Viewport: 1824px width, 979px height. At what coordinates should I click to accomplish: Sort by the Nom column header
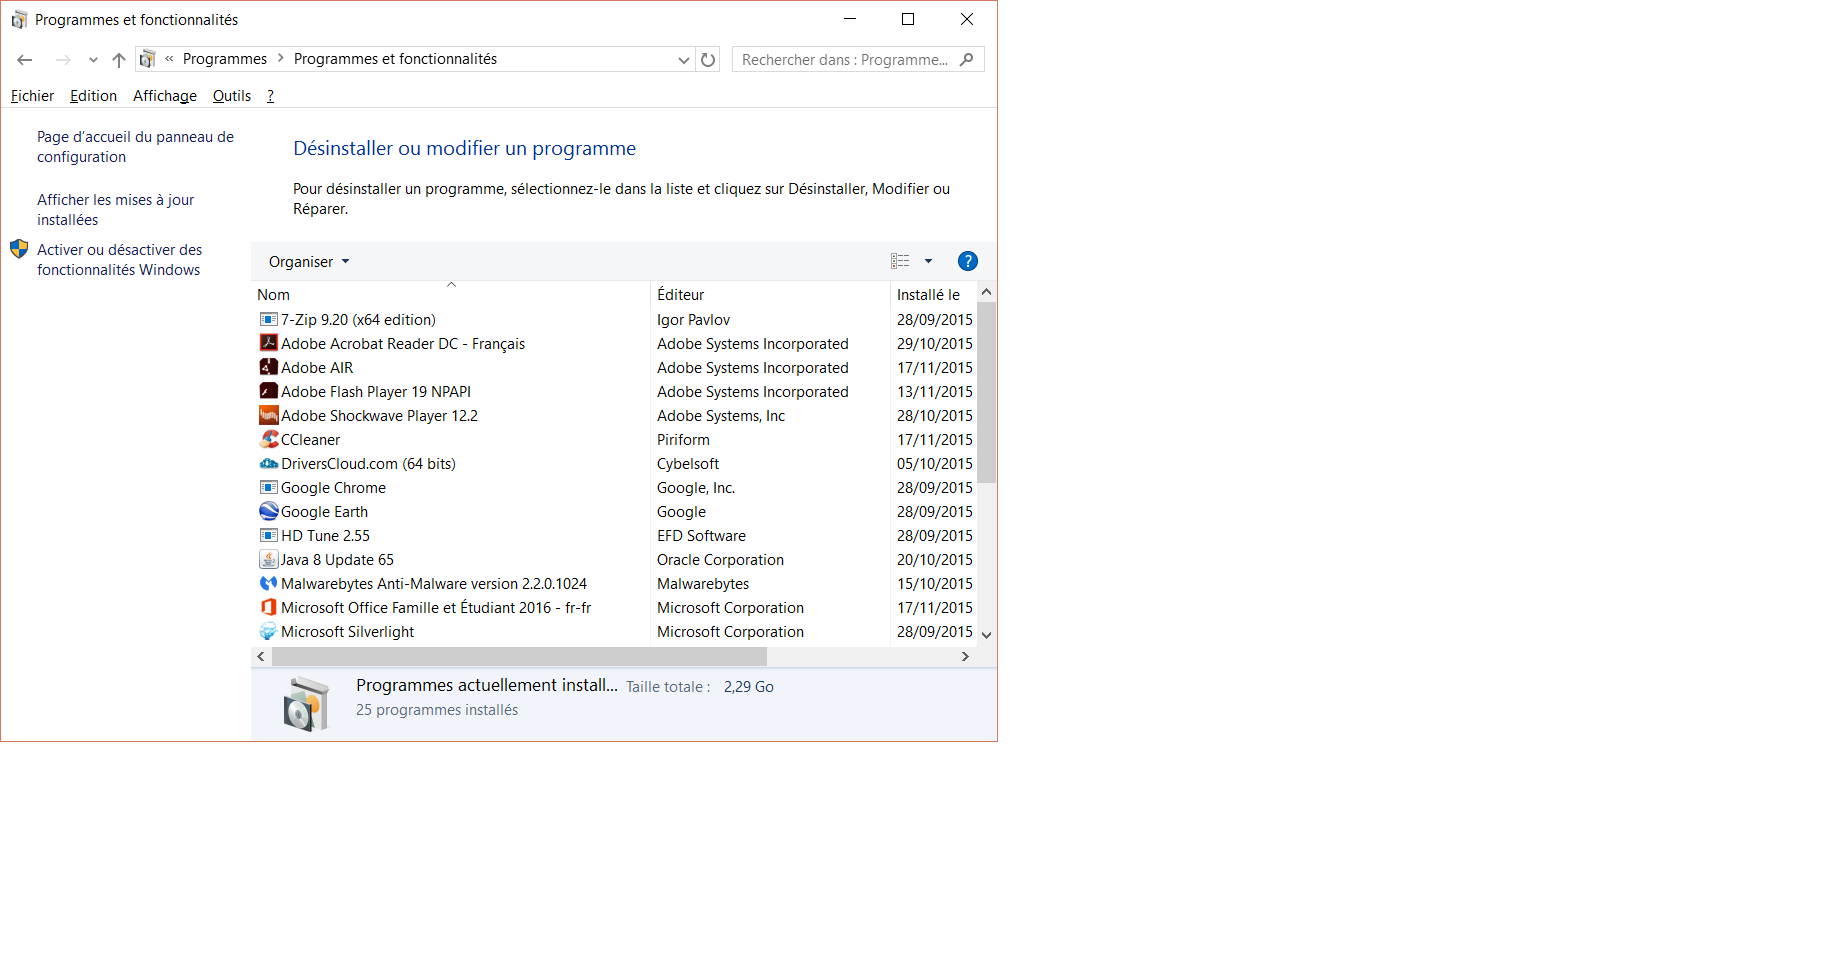pos(450,294)
